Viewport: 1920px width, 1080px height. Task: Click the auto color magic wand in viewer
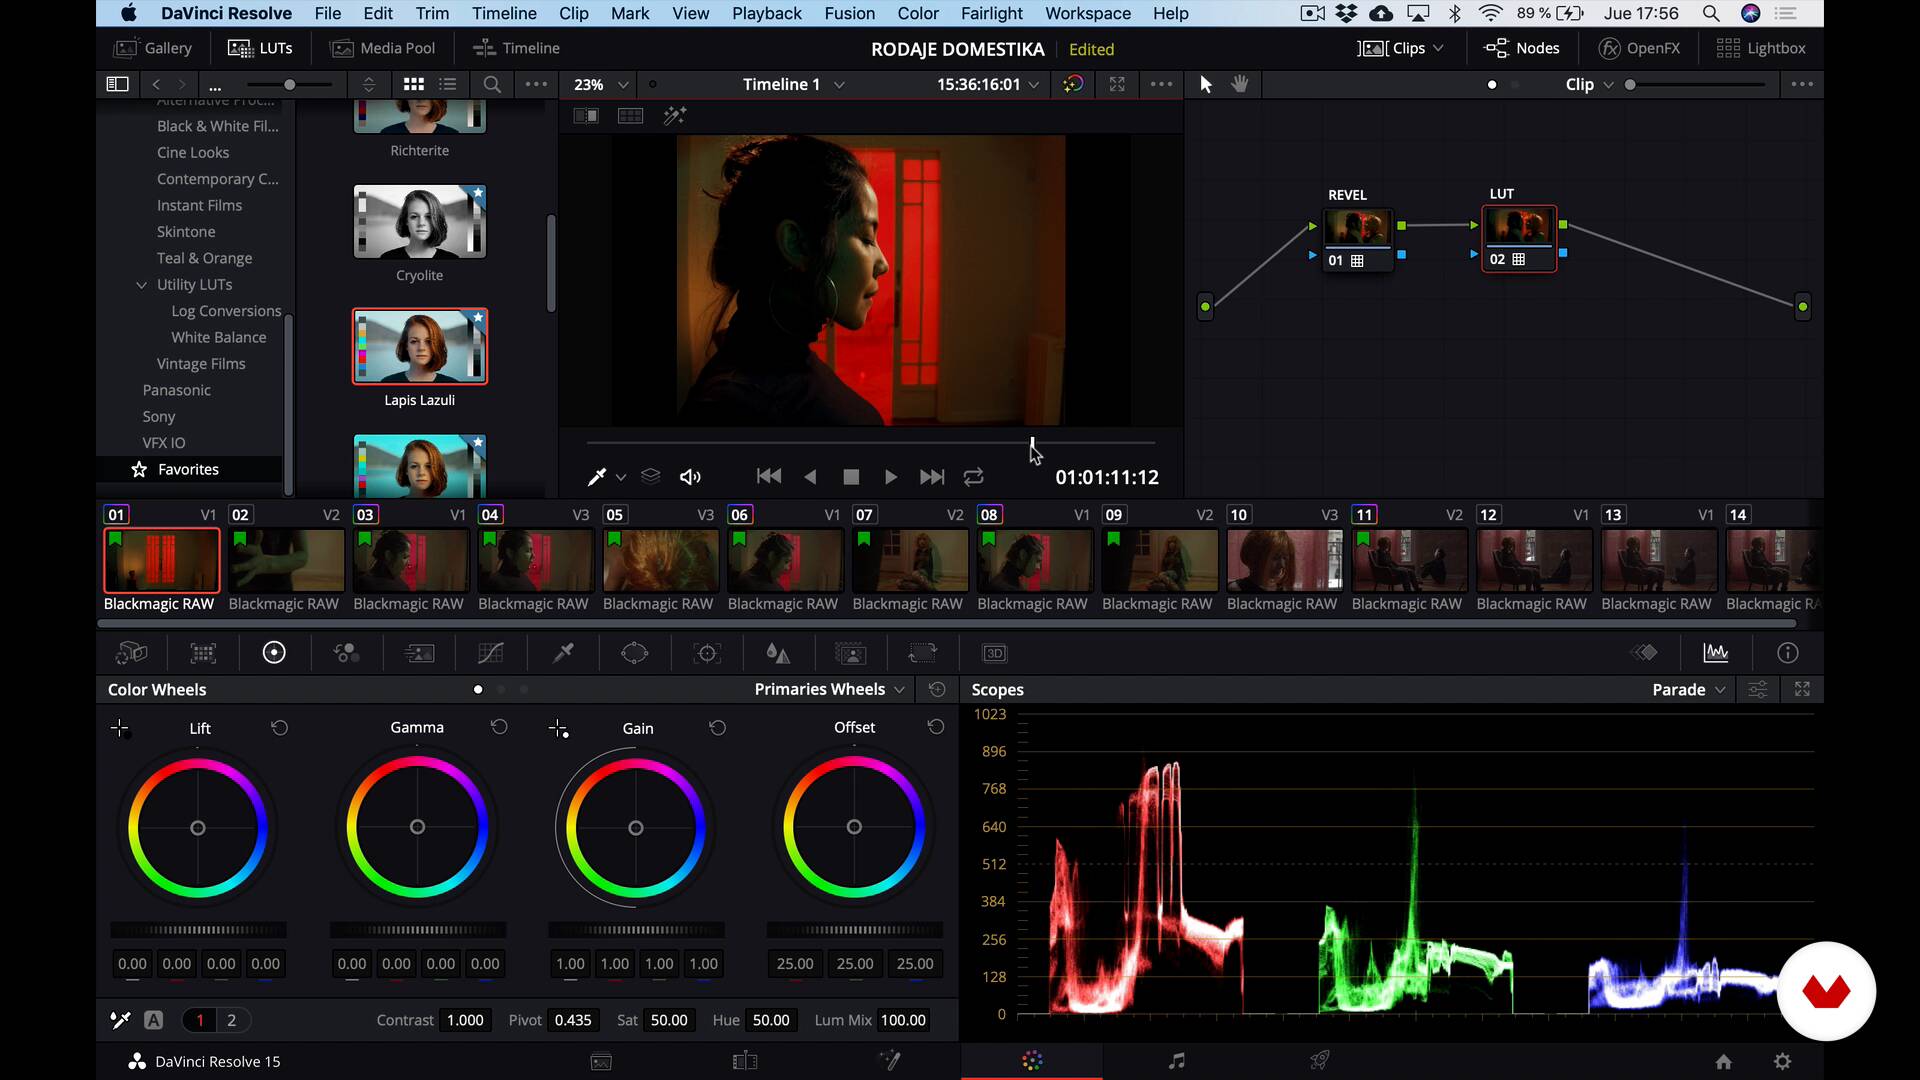coord(675,116)
